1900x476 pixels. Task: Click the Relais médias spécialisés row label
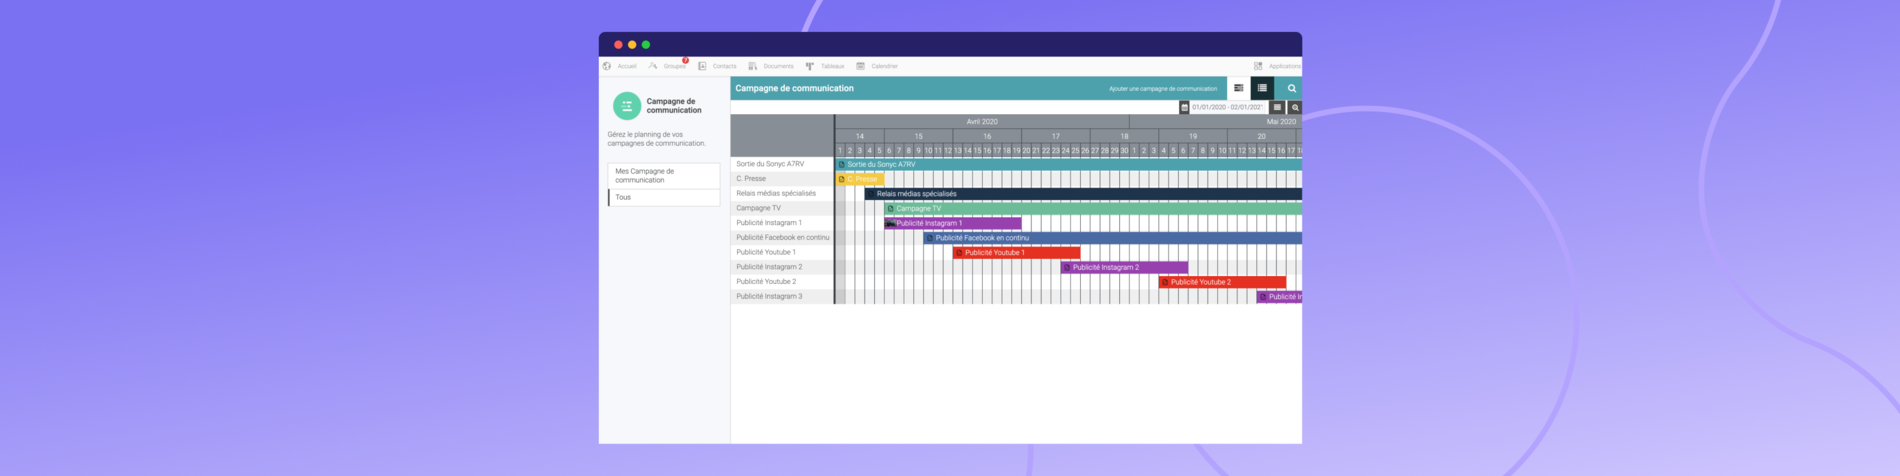(x=776, y=193)
